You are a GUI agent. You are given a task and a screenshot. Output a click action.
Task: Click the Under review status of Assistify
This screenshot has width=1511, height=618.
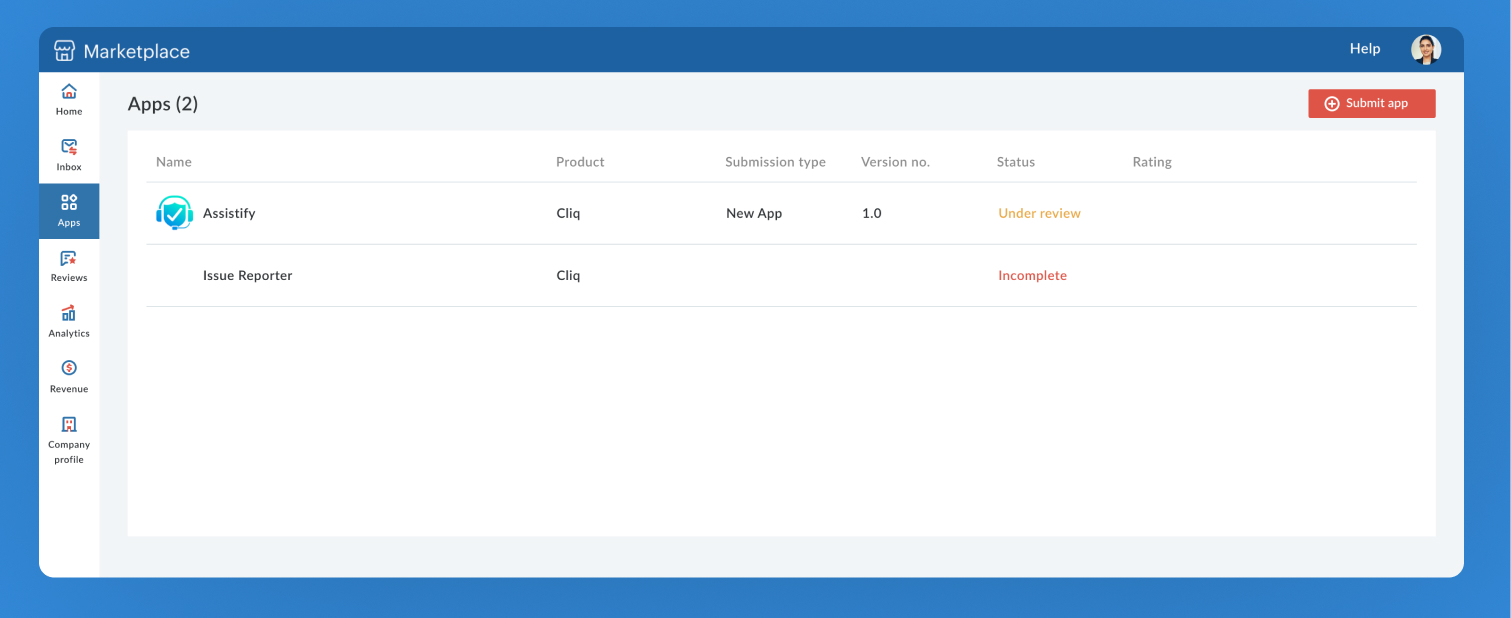coord(1039,213)
